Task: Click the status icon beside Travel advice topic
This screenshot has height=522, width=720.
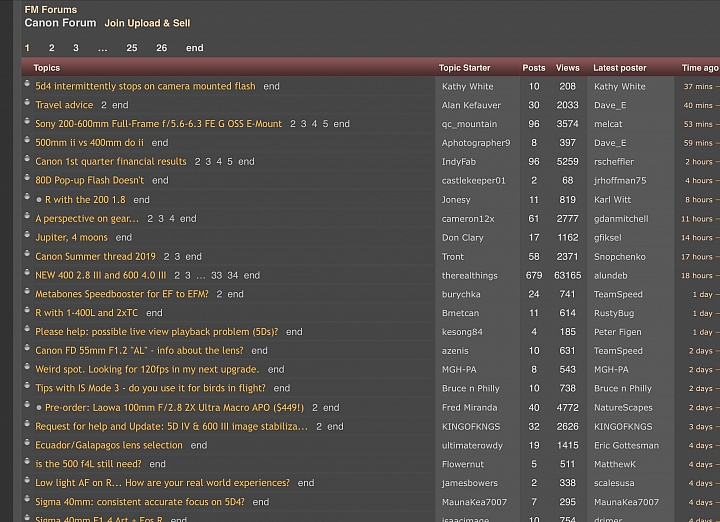Action: [27, 102]
